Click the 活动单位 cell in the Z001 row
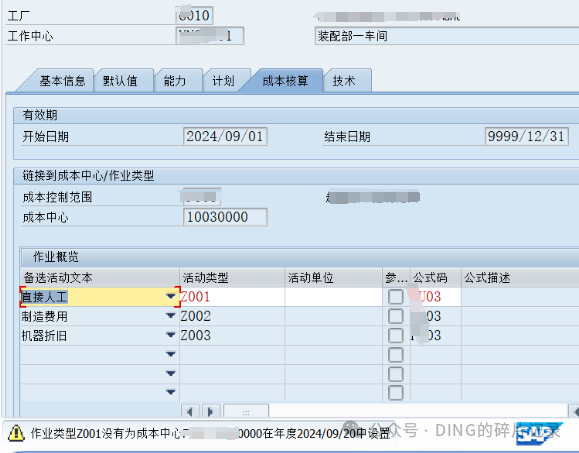Viewport: 579px width, 453px height. tap(333, 297)
